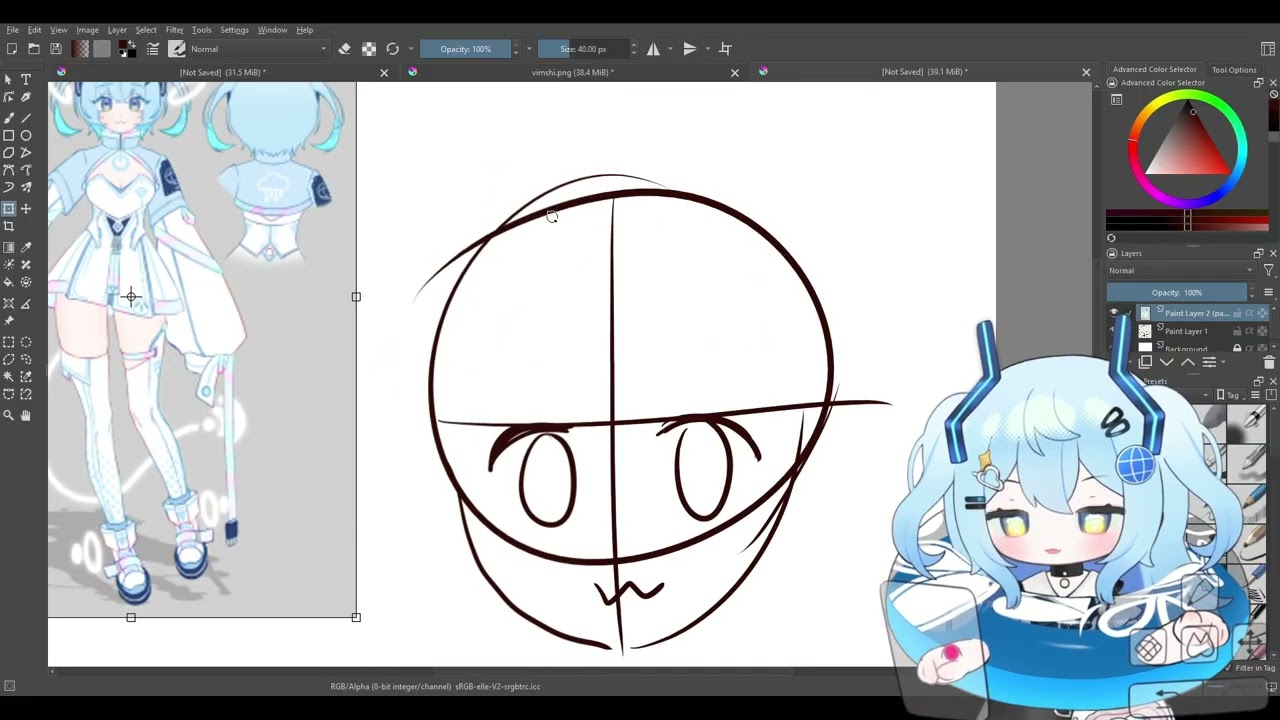Open the brush preset chooser icon
The image size is (1280, 720).
pos(177,49)
